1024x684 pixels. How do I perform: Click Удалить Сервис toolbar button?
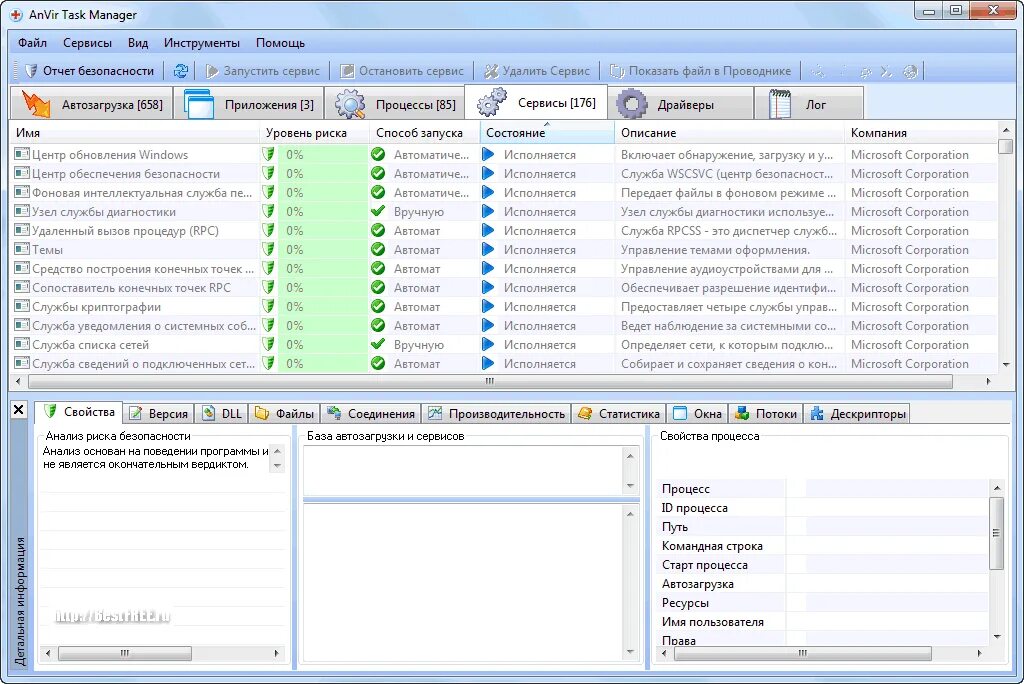click(537, 71)
